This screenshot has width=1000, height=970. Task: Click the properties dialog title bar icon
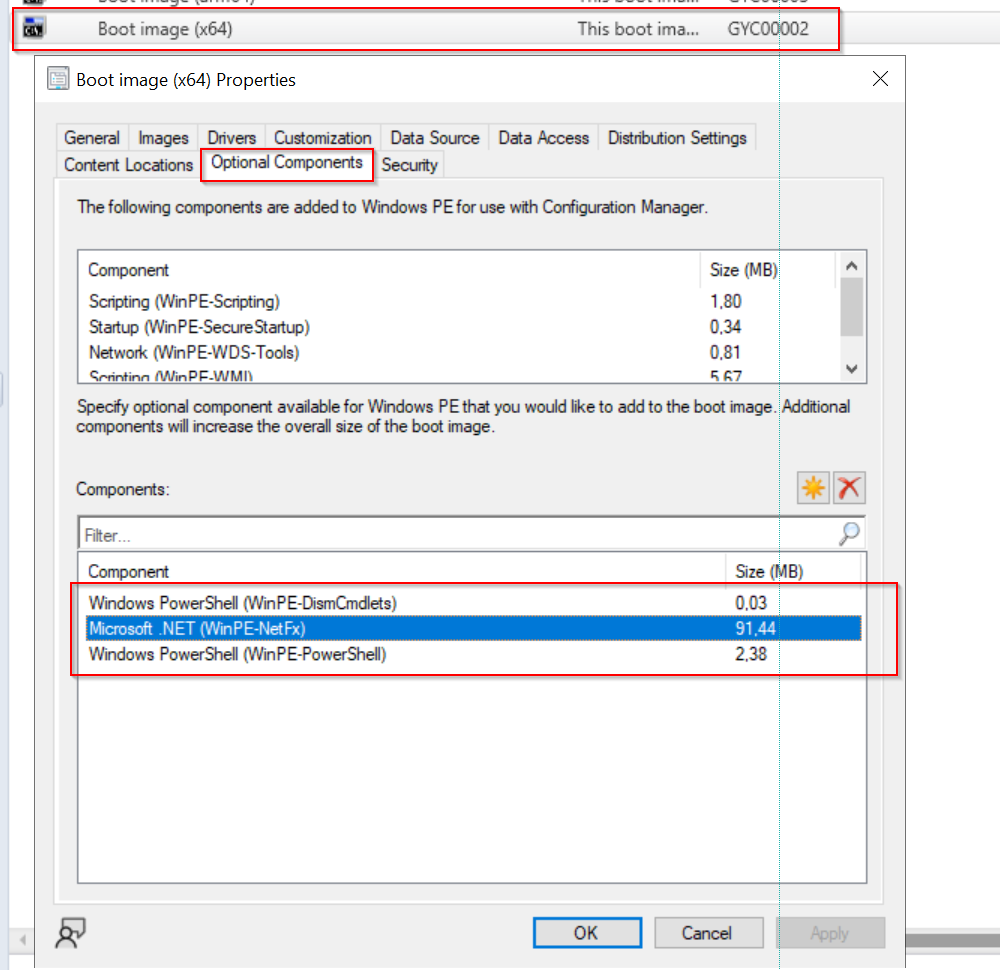(58, 79)
